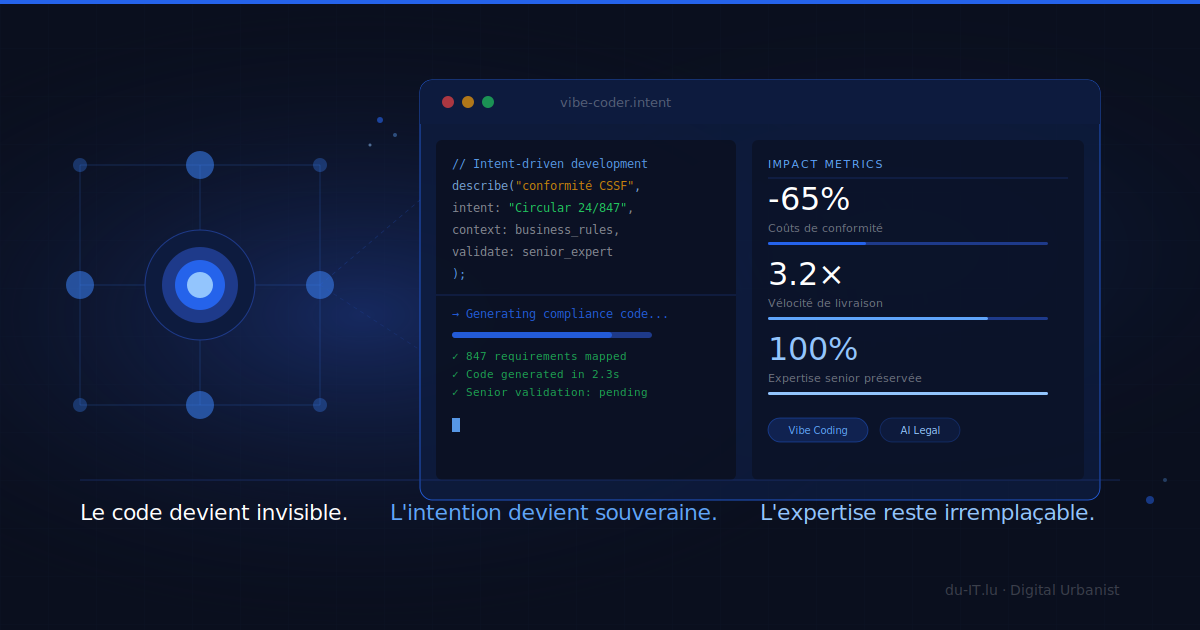This screenshot has height=630, width=1200.
Task: Toggle the 'AI Legal' badge
Action: (x=919, y=429)
